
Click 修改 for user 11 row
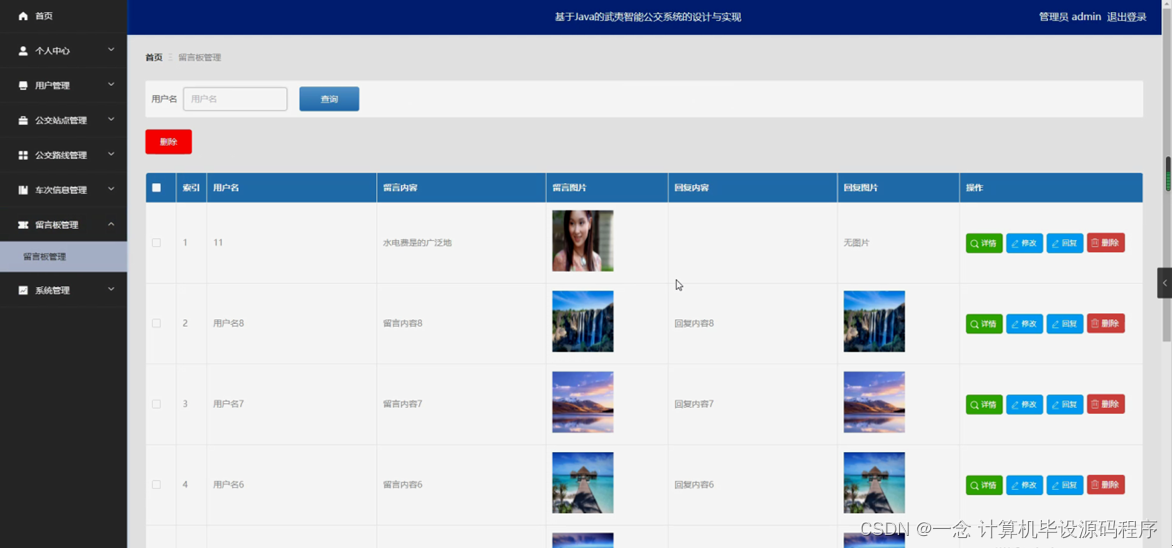[x=1024, y=243]
